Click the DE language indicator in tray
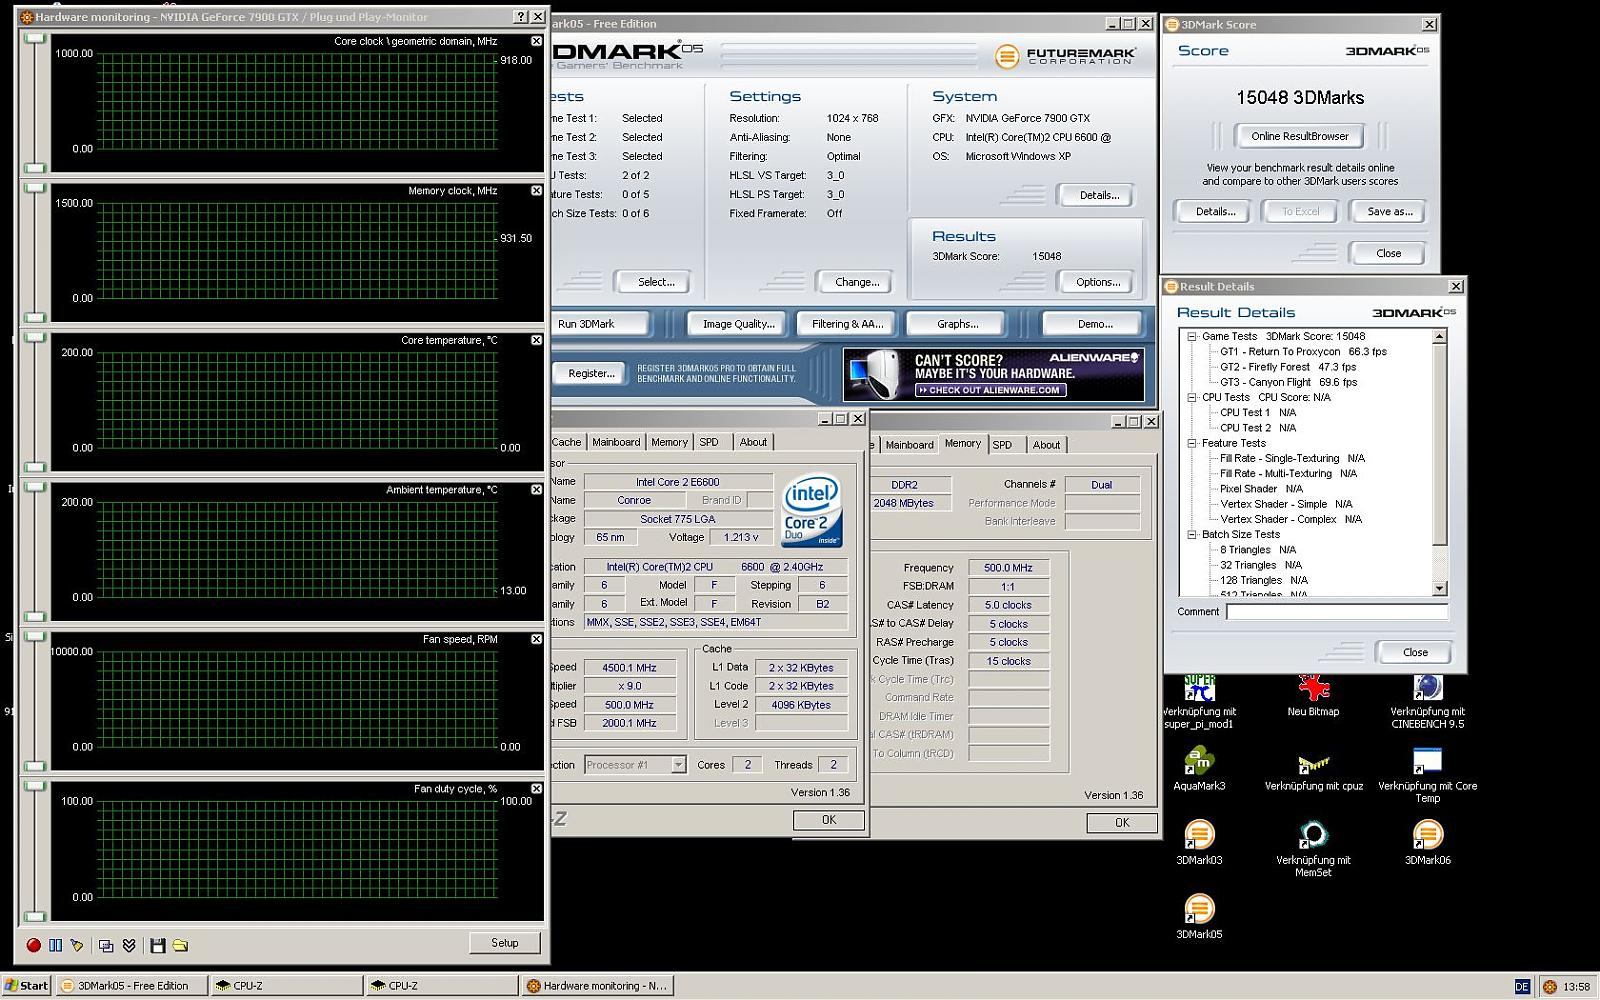The height and width of the screenshot is (1000, 1600). coord(1521,986)
